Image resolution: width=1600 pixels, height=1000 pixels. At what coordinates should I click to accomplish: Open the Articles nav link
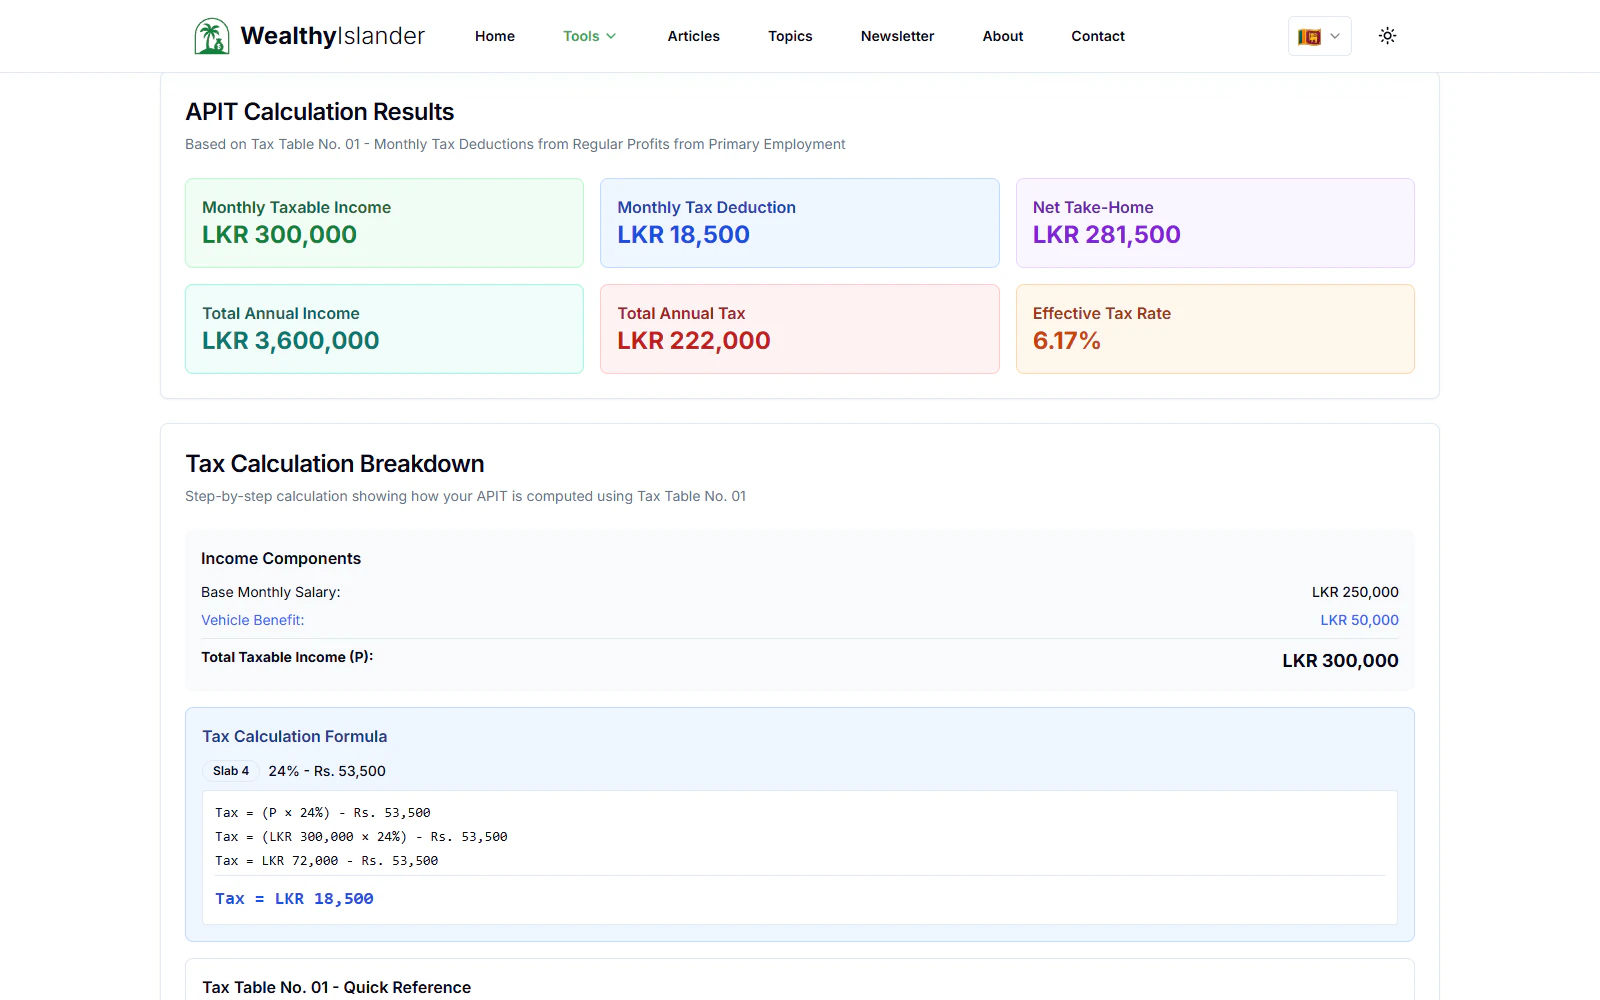[694, 36]
